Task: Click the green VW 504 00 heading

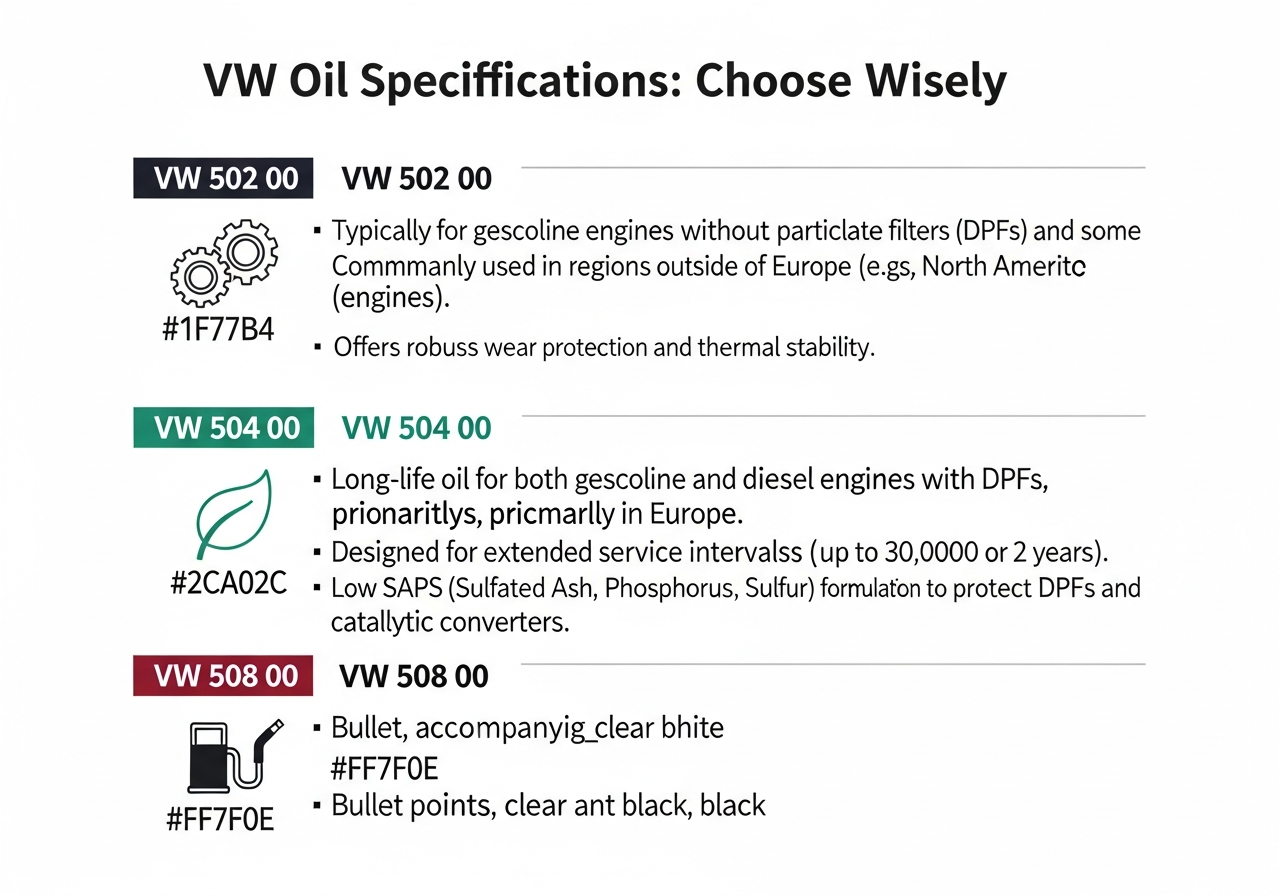Action: click(x=416, y=429)
